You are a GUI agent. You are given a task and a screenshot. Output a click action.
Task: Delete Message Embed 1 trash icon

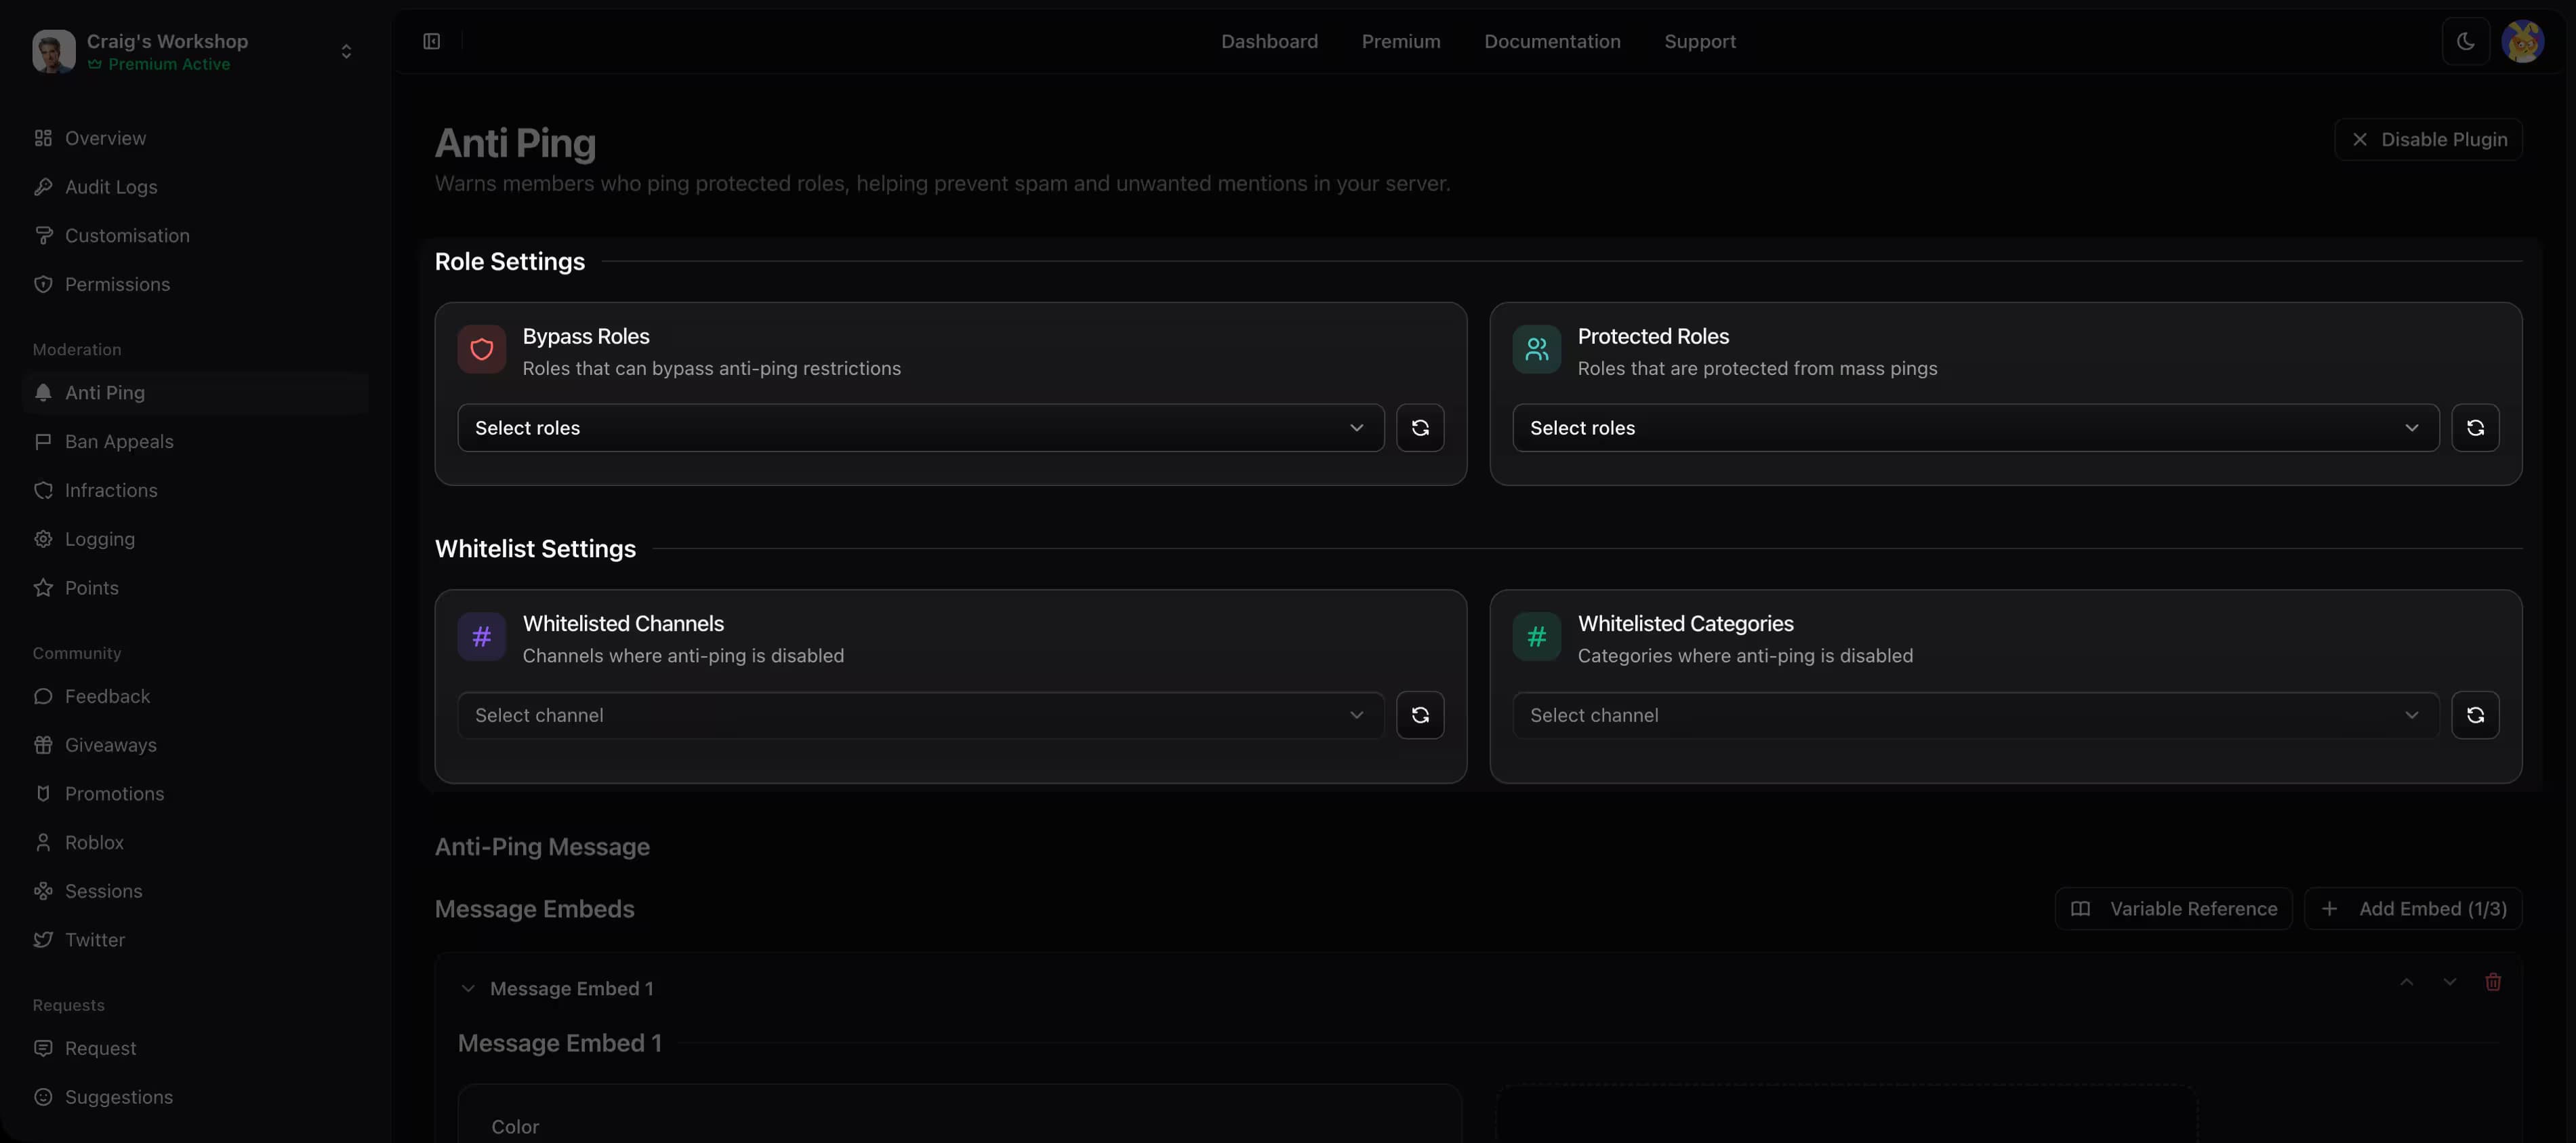[x=2493, y=982]
